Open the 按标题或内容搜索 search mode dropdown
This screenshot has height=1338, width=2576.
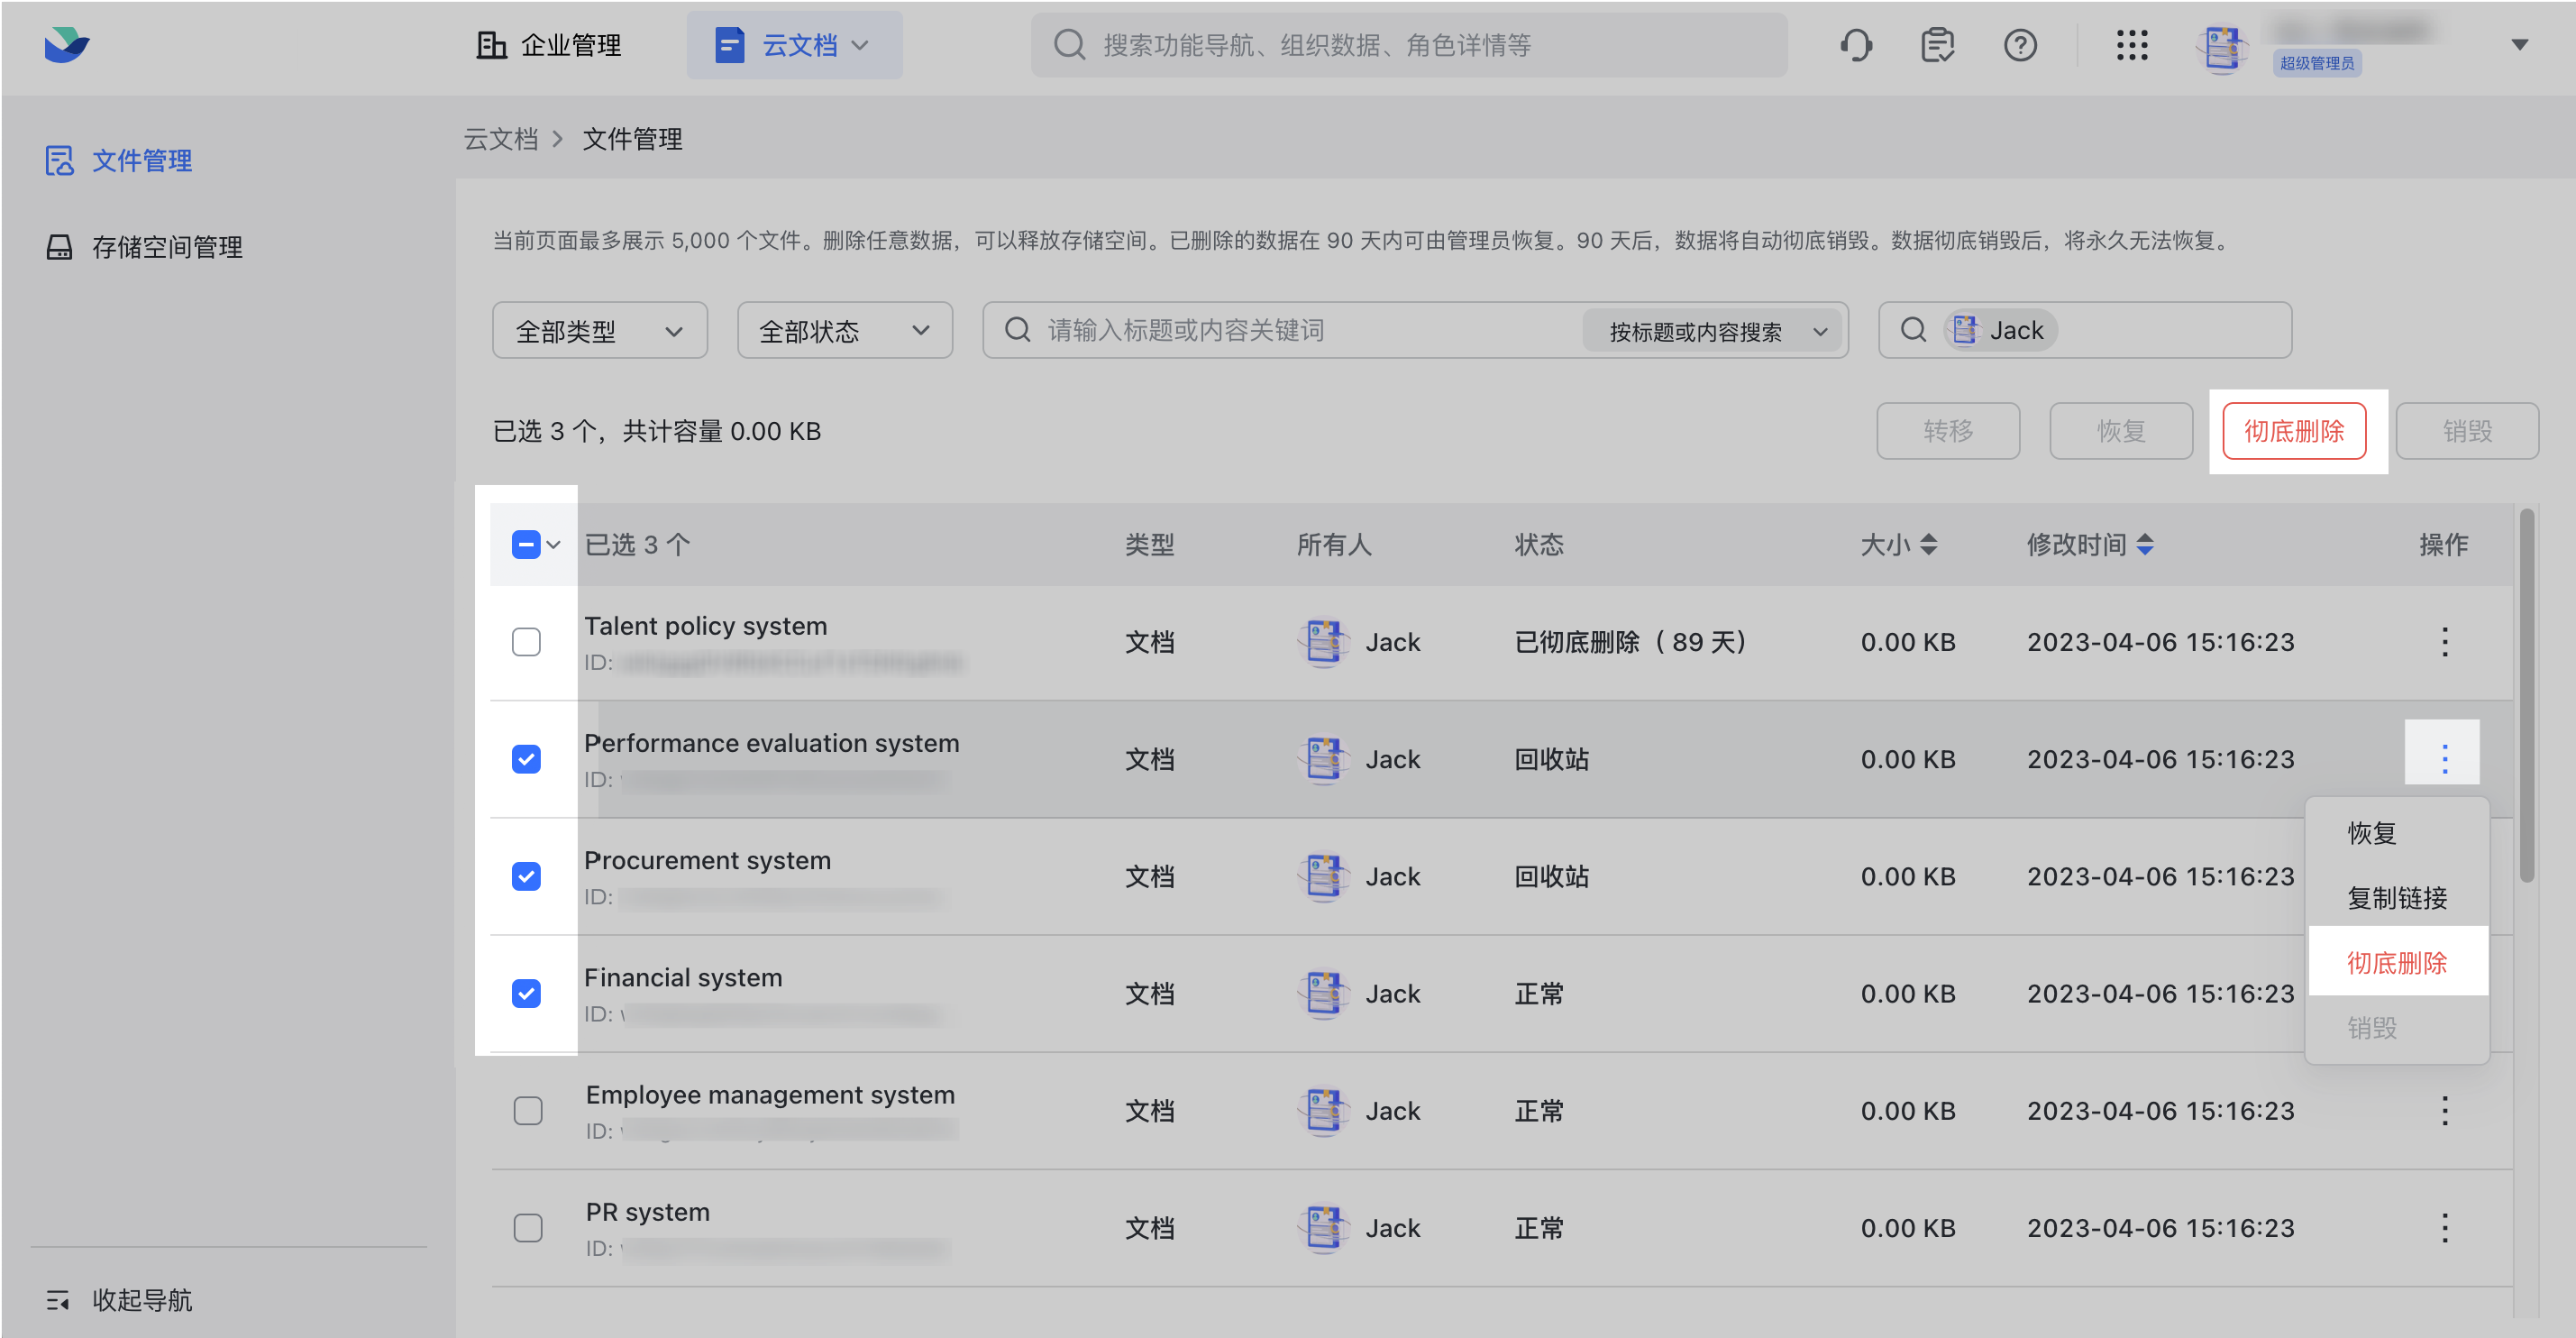click(x=1714, y=331)
